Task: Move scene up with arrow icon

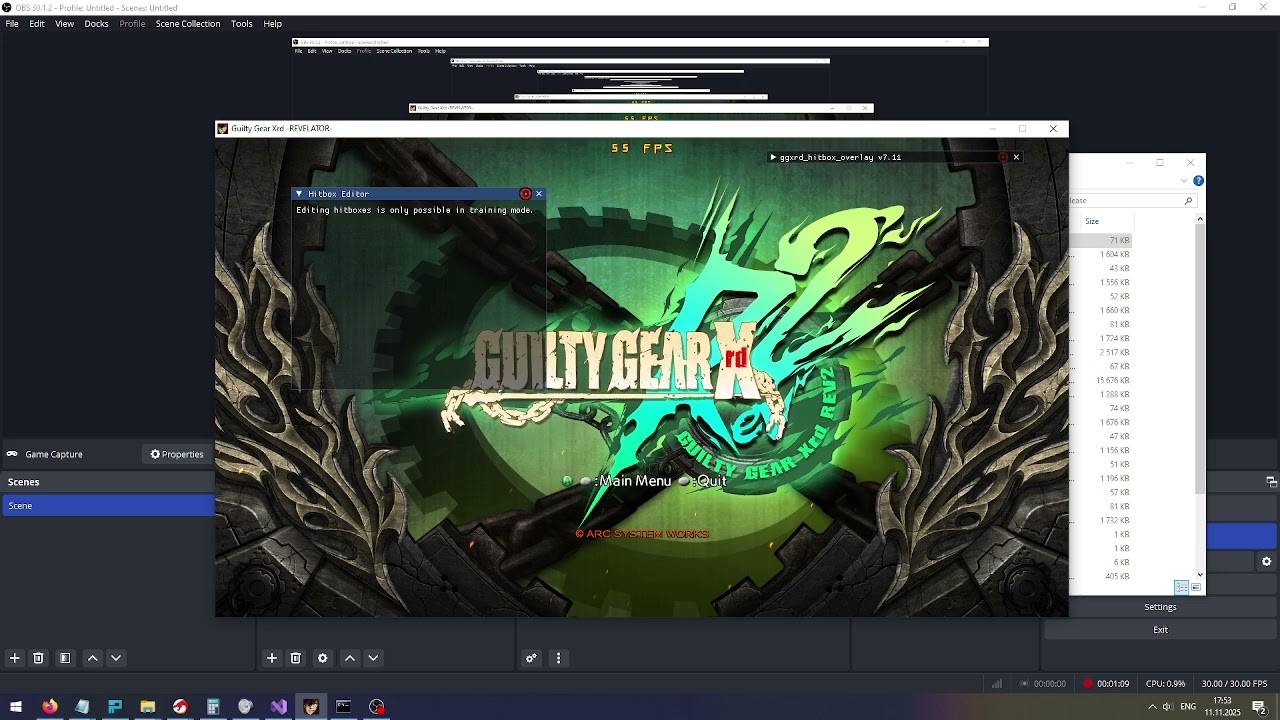Action: tap(93, 658)
